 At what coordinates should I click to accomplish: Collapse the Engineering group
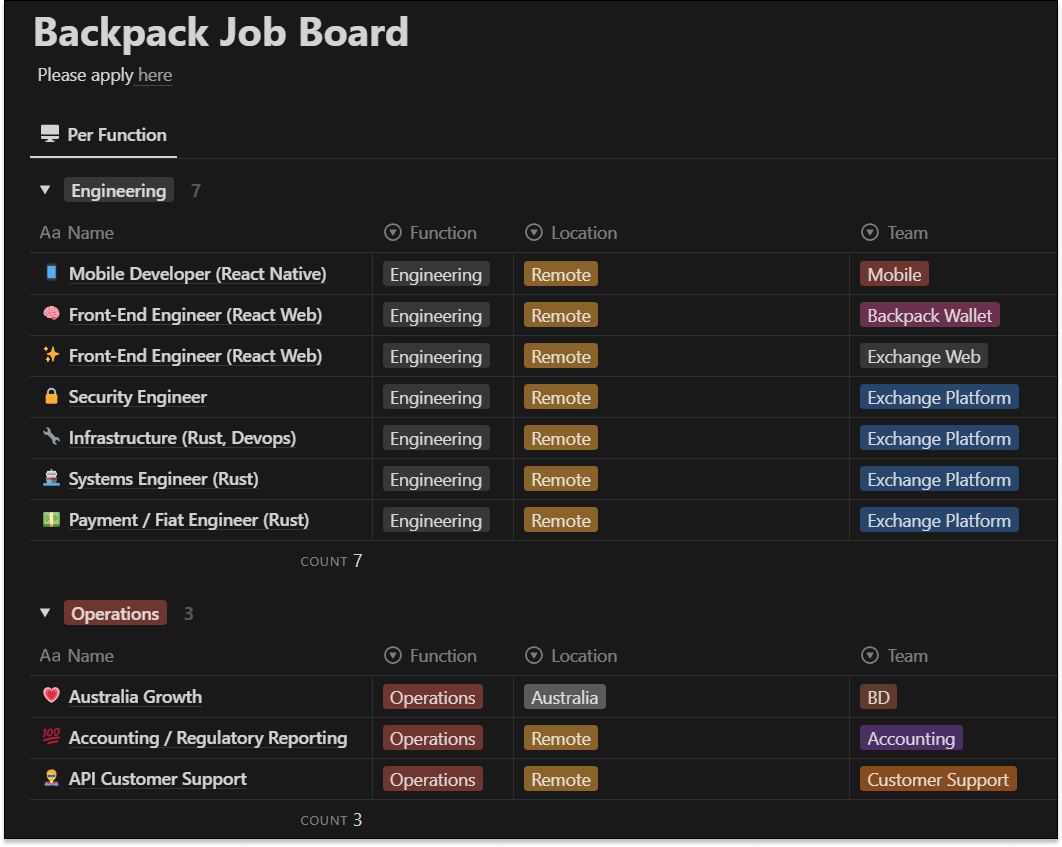pyautogui.click(x=45, y=190)
